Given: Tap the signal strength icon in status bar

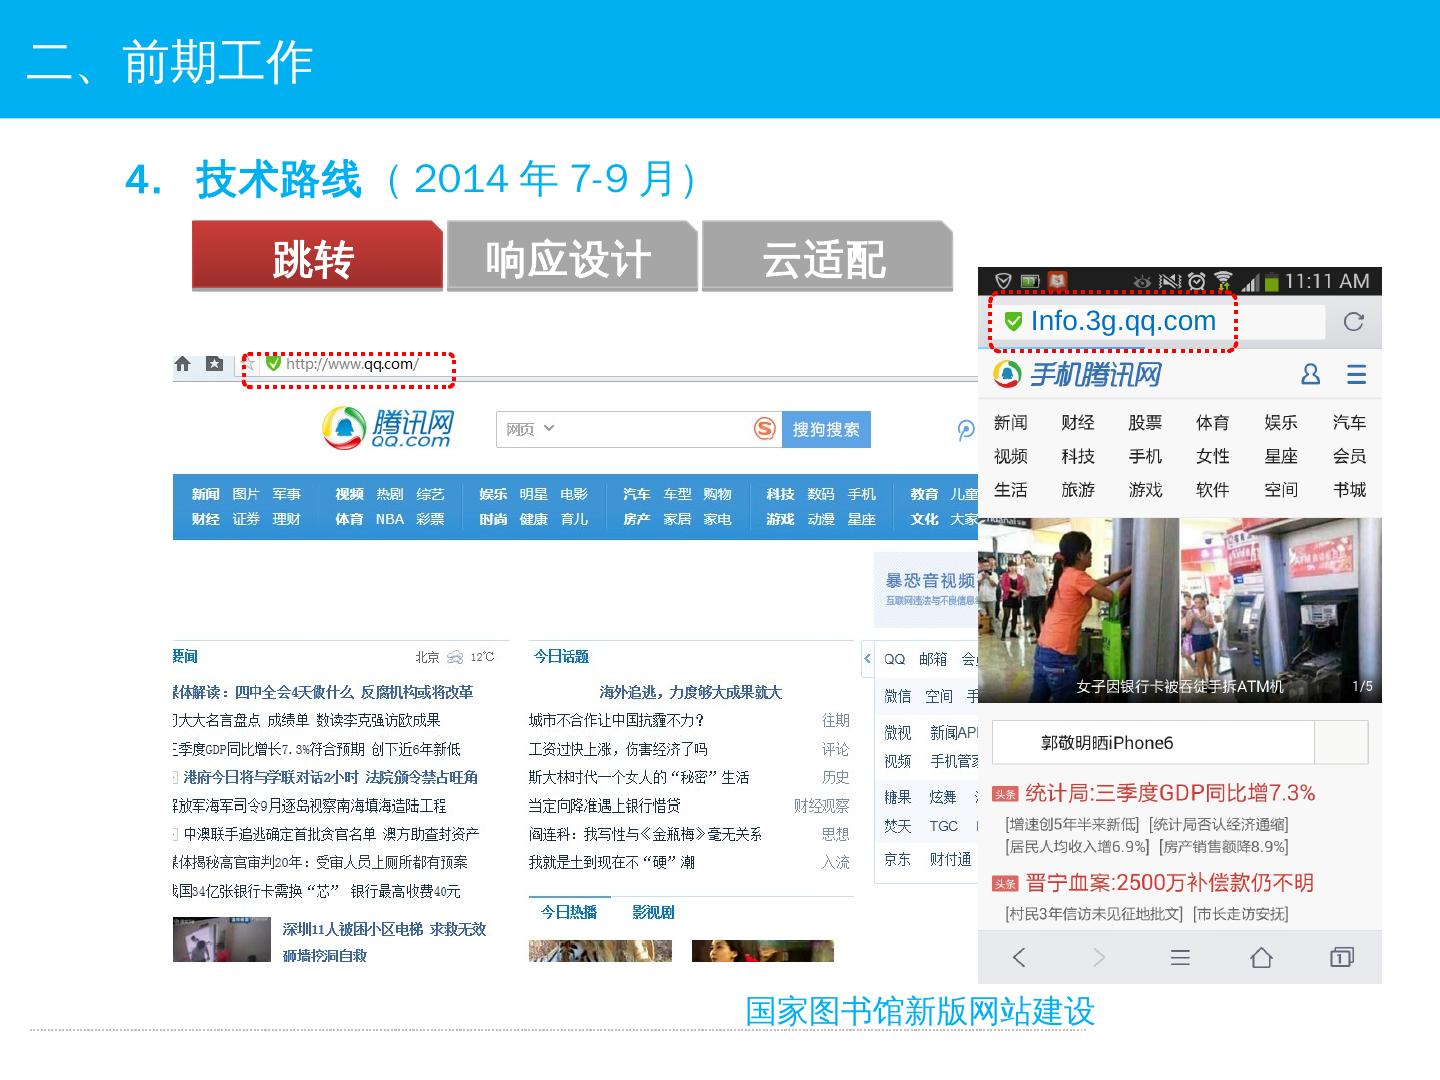Looking at the screenshot, I should pyautogui.click(x=1249, y=282).
